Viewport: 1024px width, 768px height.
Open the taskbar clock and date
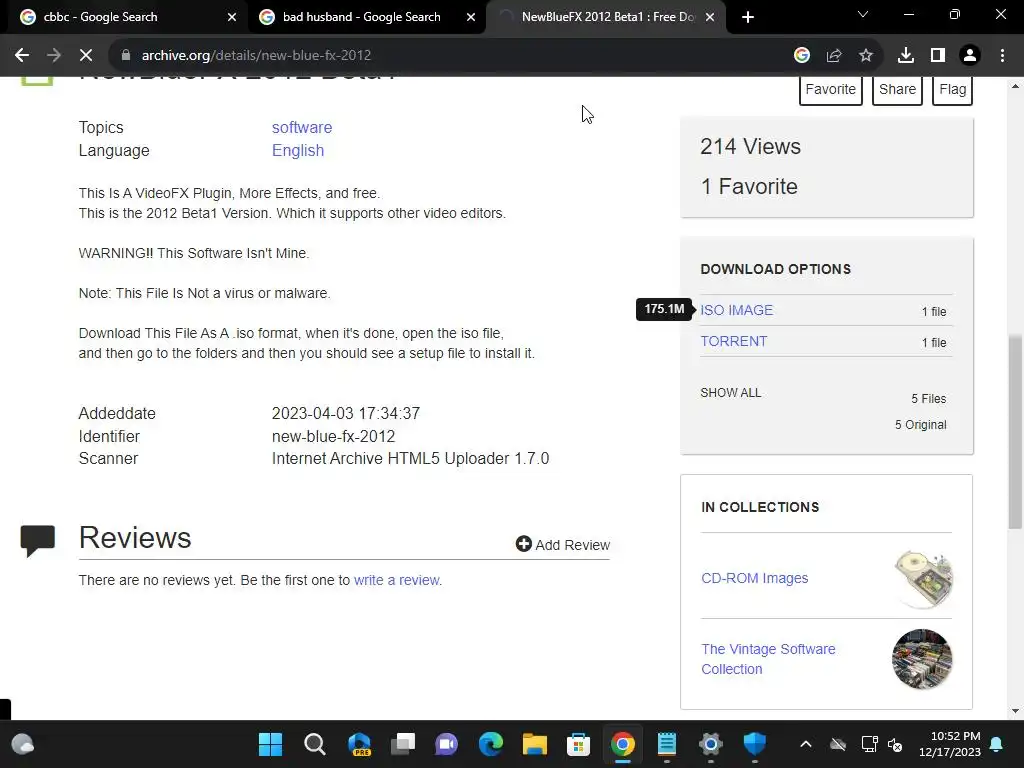coord(950,744)
